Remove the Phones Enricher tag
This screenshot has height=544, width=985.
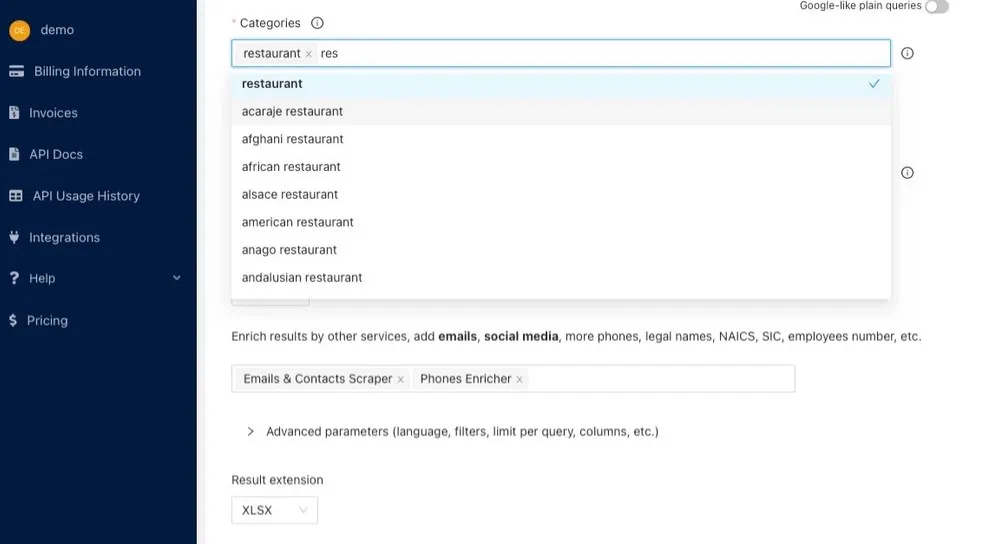click(x=520, y=379)
